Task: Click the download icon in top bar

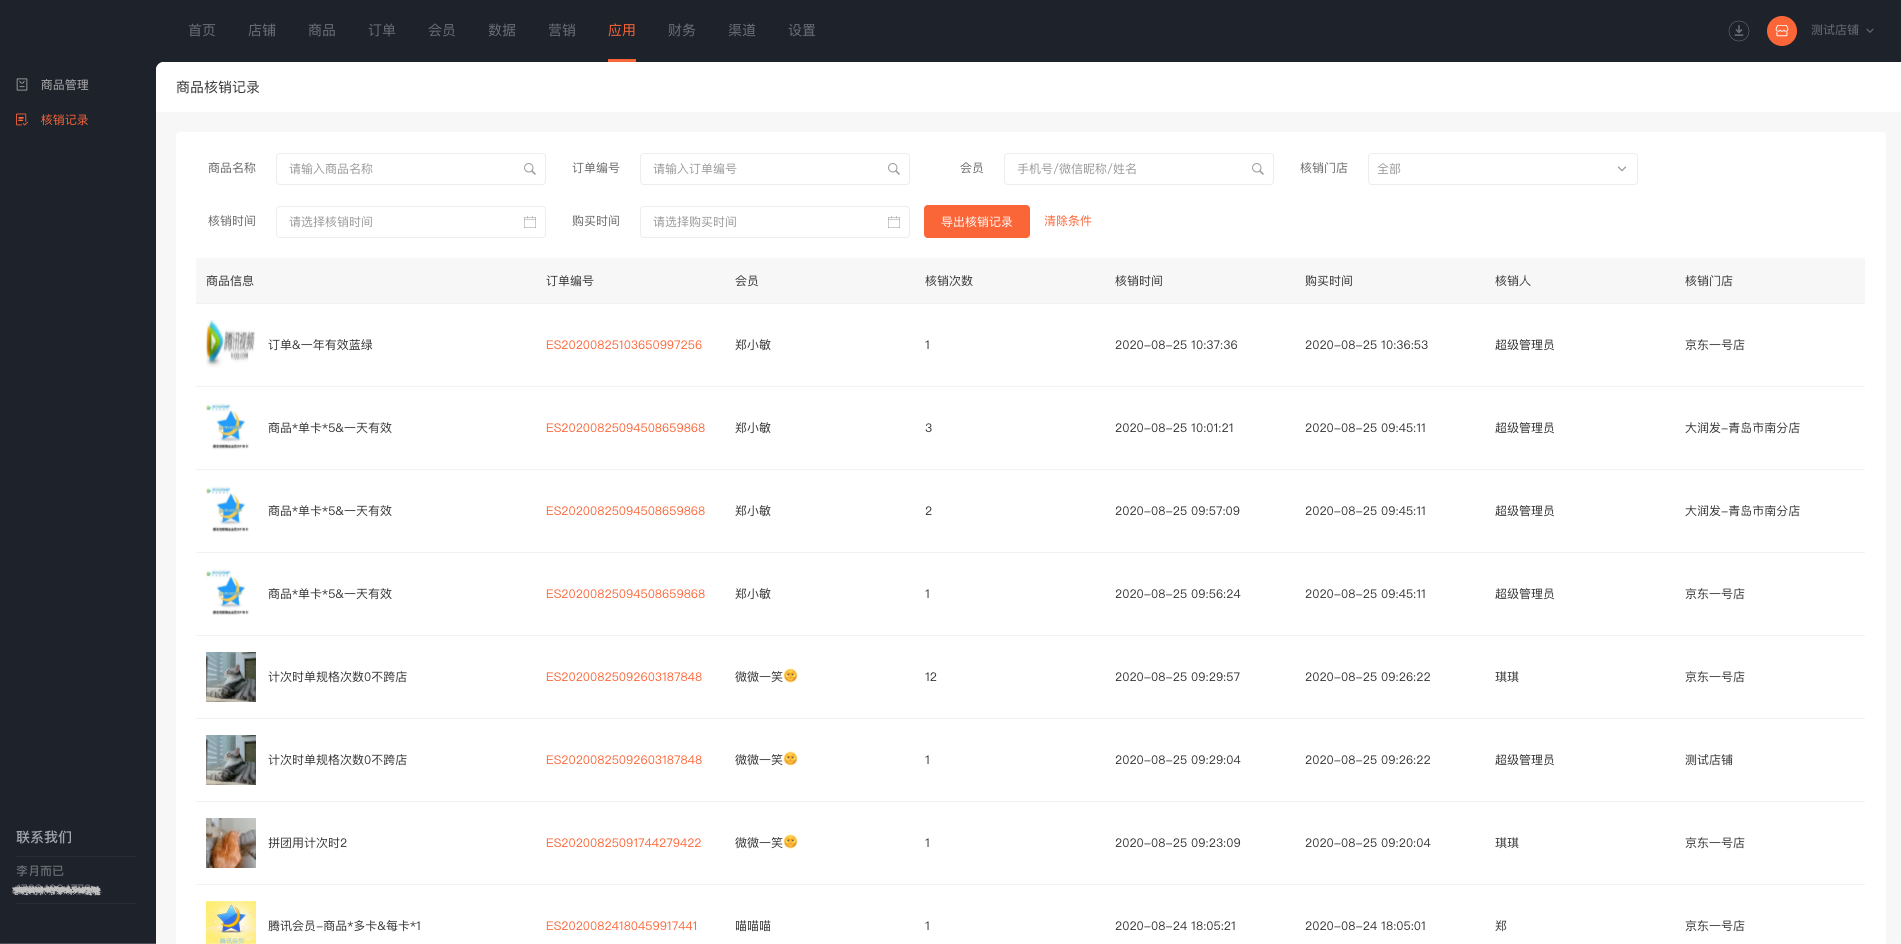Action: 1739,31
